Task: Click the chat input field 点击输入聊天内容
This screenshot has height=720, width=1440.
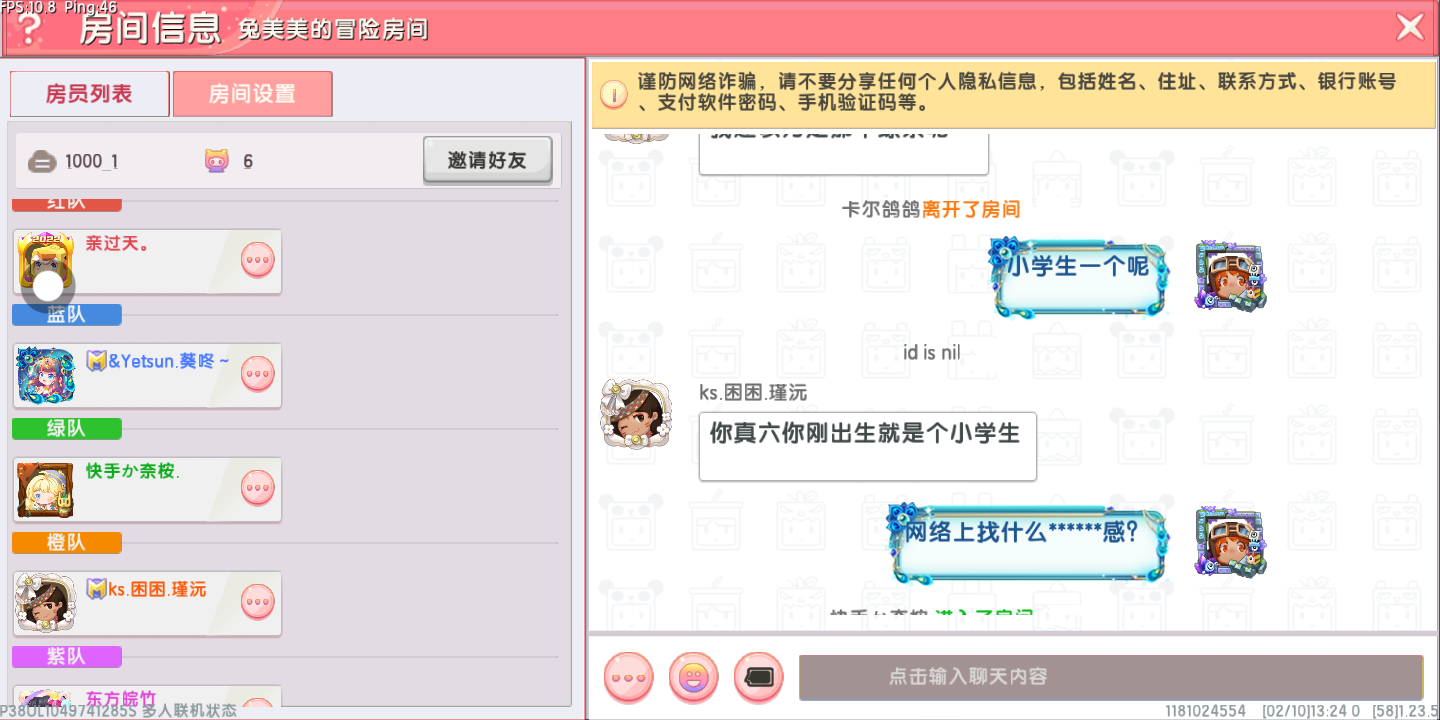Action: (1110, 677)
